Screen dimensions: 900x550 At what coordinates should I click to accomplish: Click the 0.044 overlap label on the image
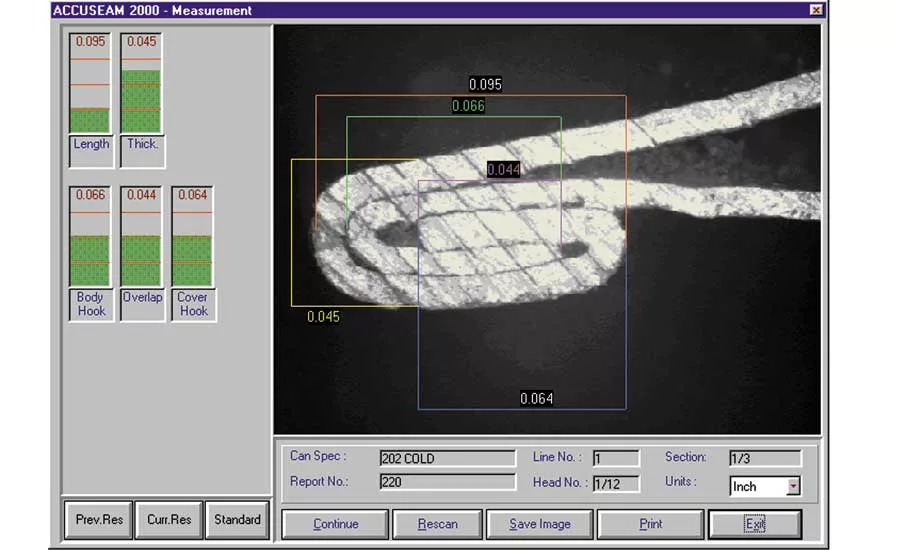tap(503, 169)
